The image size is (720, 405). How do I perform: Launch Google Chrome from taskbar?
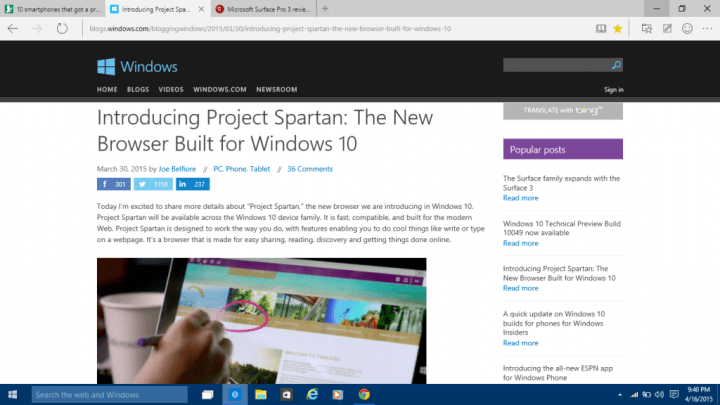tap(364, 394)
